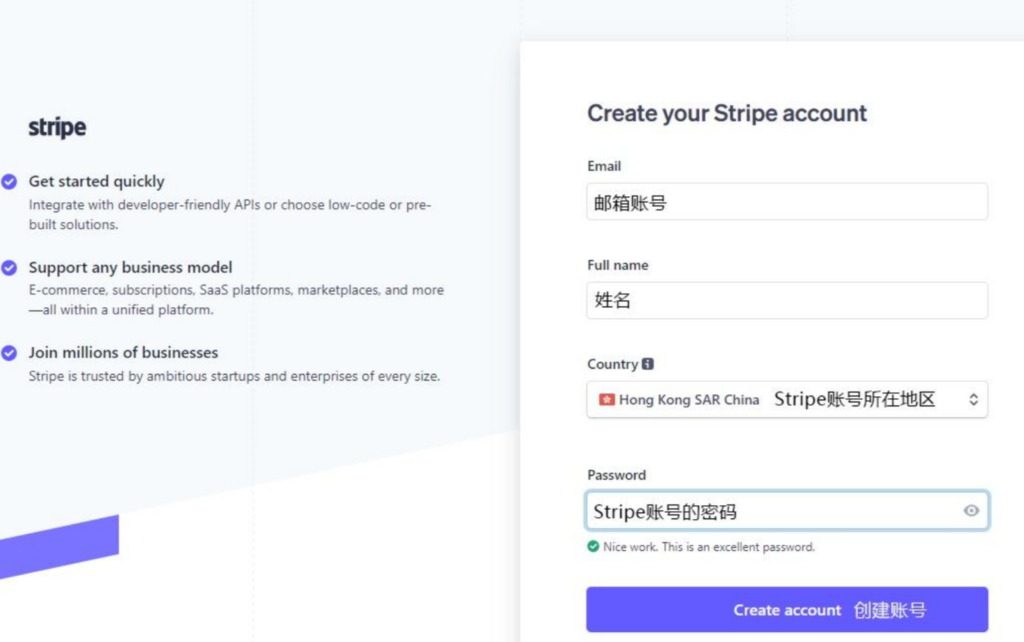Click the "Join millions of businesses" heading
Viewport: 1024px width, 642px height.
click(123, 353)
